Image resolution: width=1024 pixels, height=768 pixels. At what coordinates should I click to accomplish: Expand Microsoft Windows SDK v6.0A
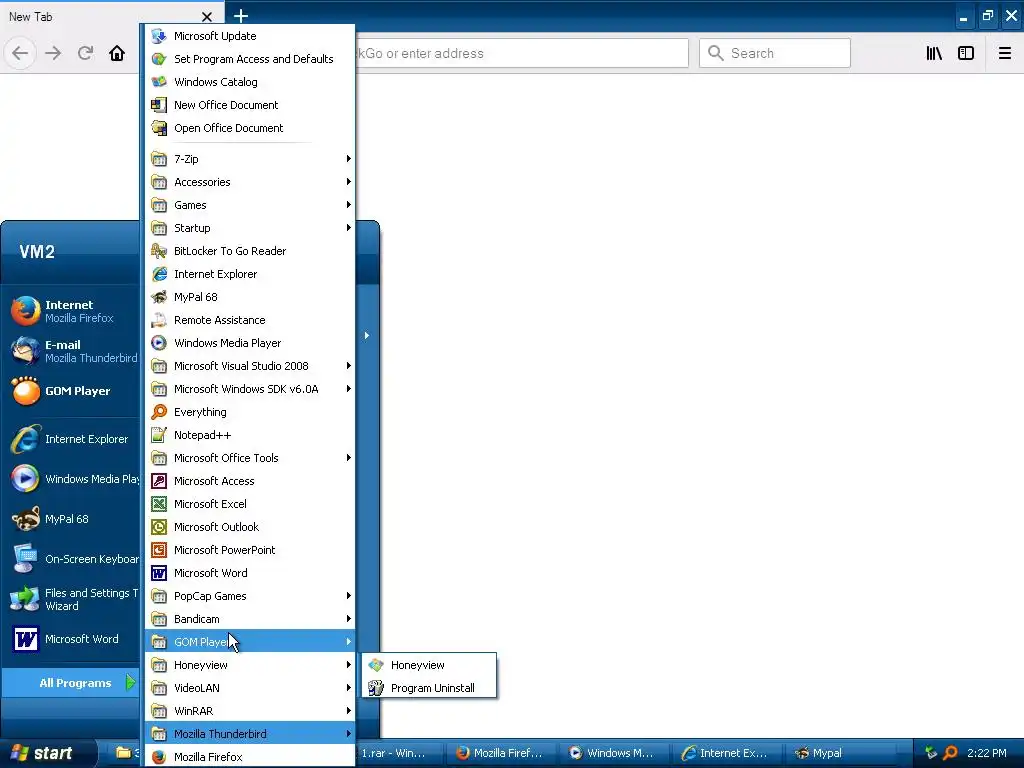[x=249, y=389]
